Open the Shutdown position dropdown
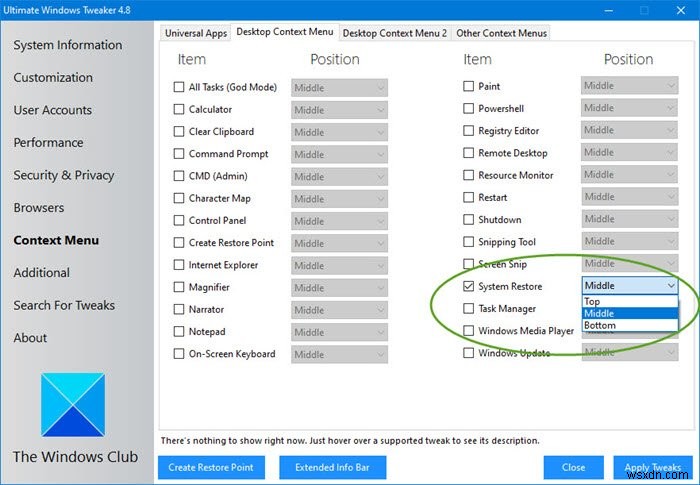This screenshot has width=700, height=485. (x=629, y=219)
